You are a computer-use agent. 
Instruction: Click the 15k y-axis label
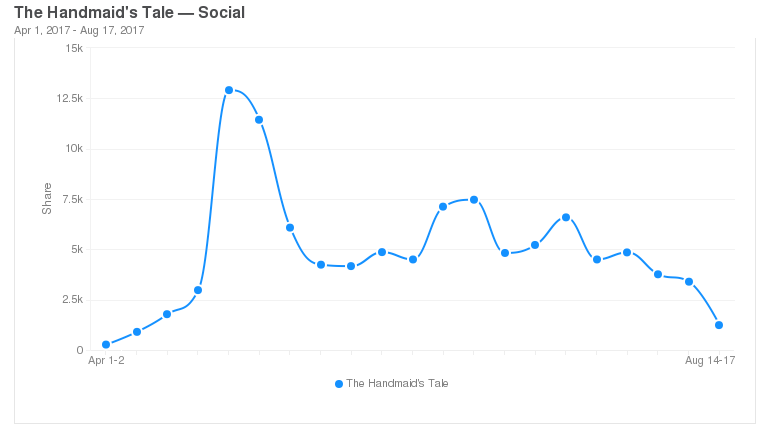(74, 48)
